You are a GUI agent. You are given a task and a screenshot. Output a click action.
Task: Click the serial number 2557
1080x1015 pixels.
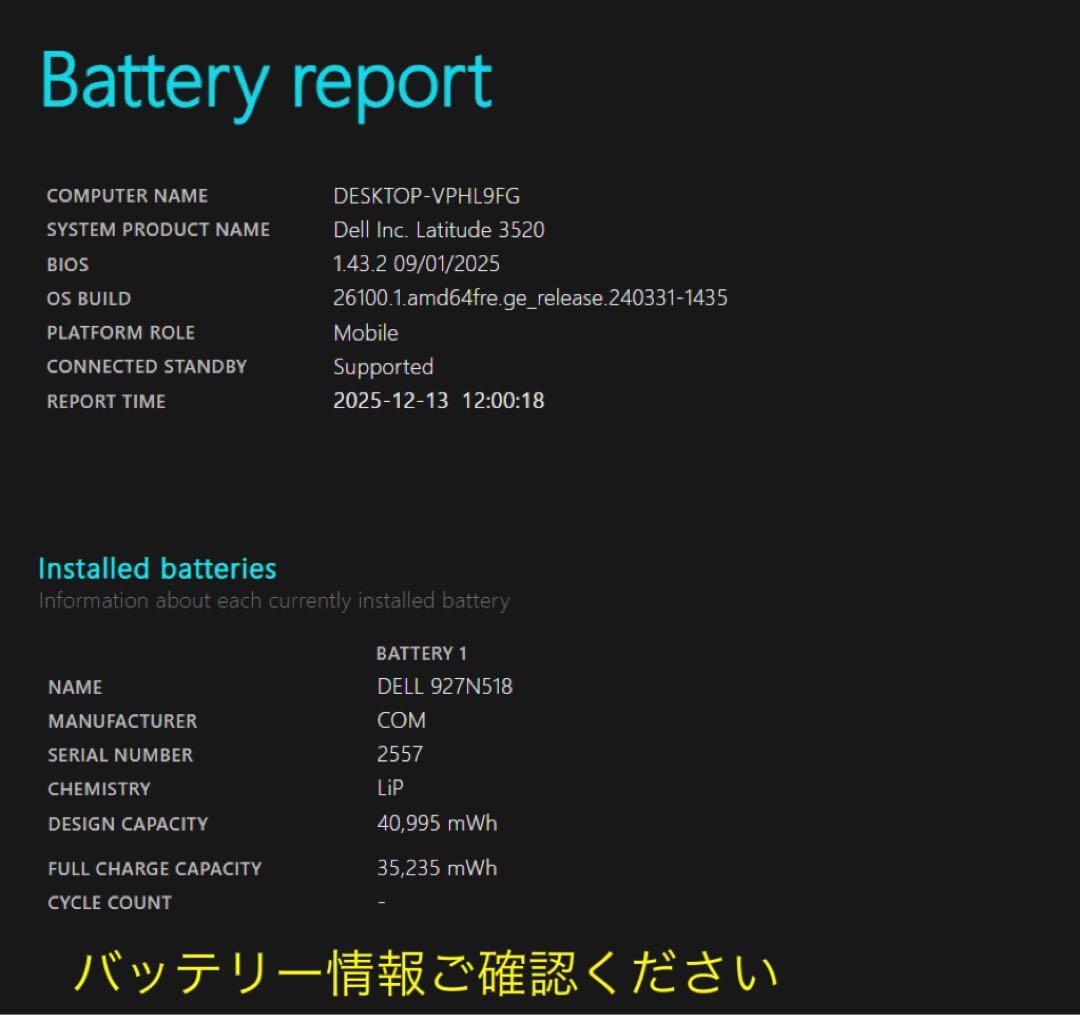point(401,755)
